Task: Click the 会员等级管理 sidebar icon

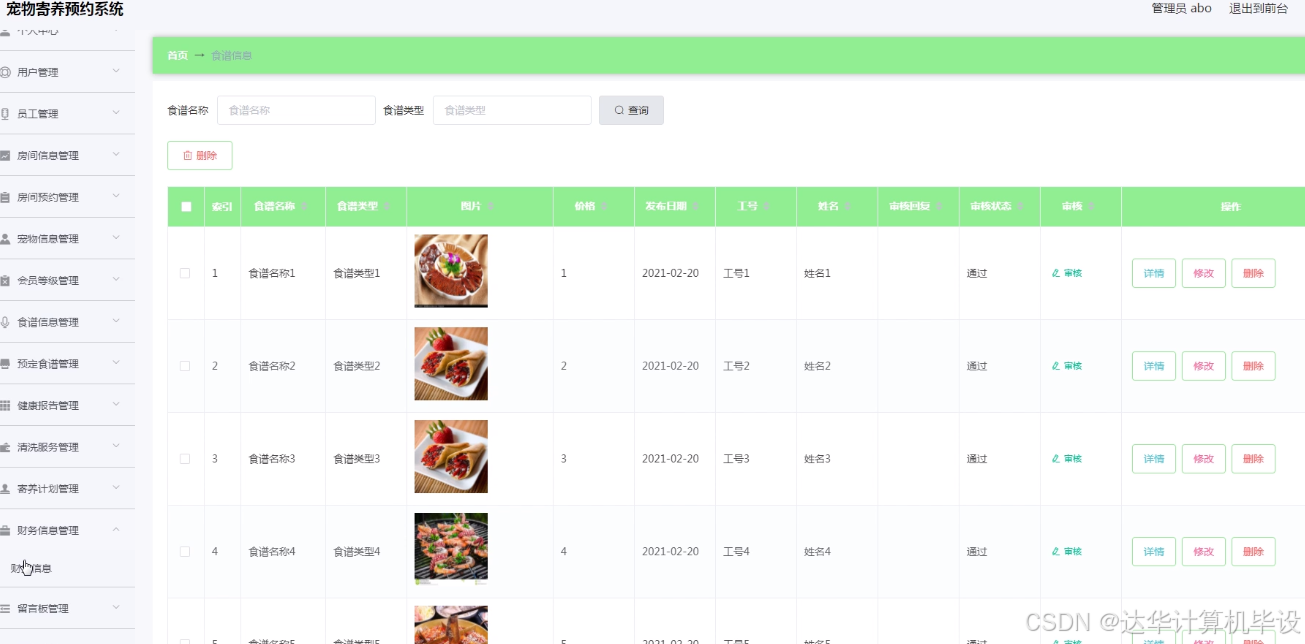Action: [x=6, y=281]
